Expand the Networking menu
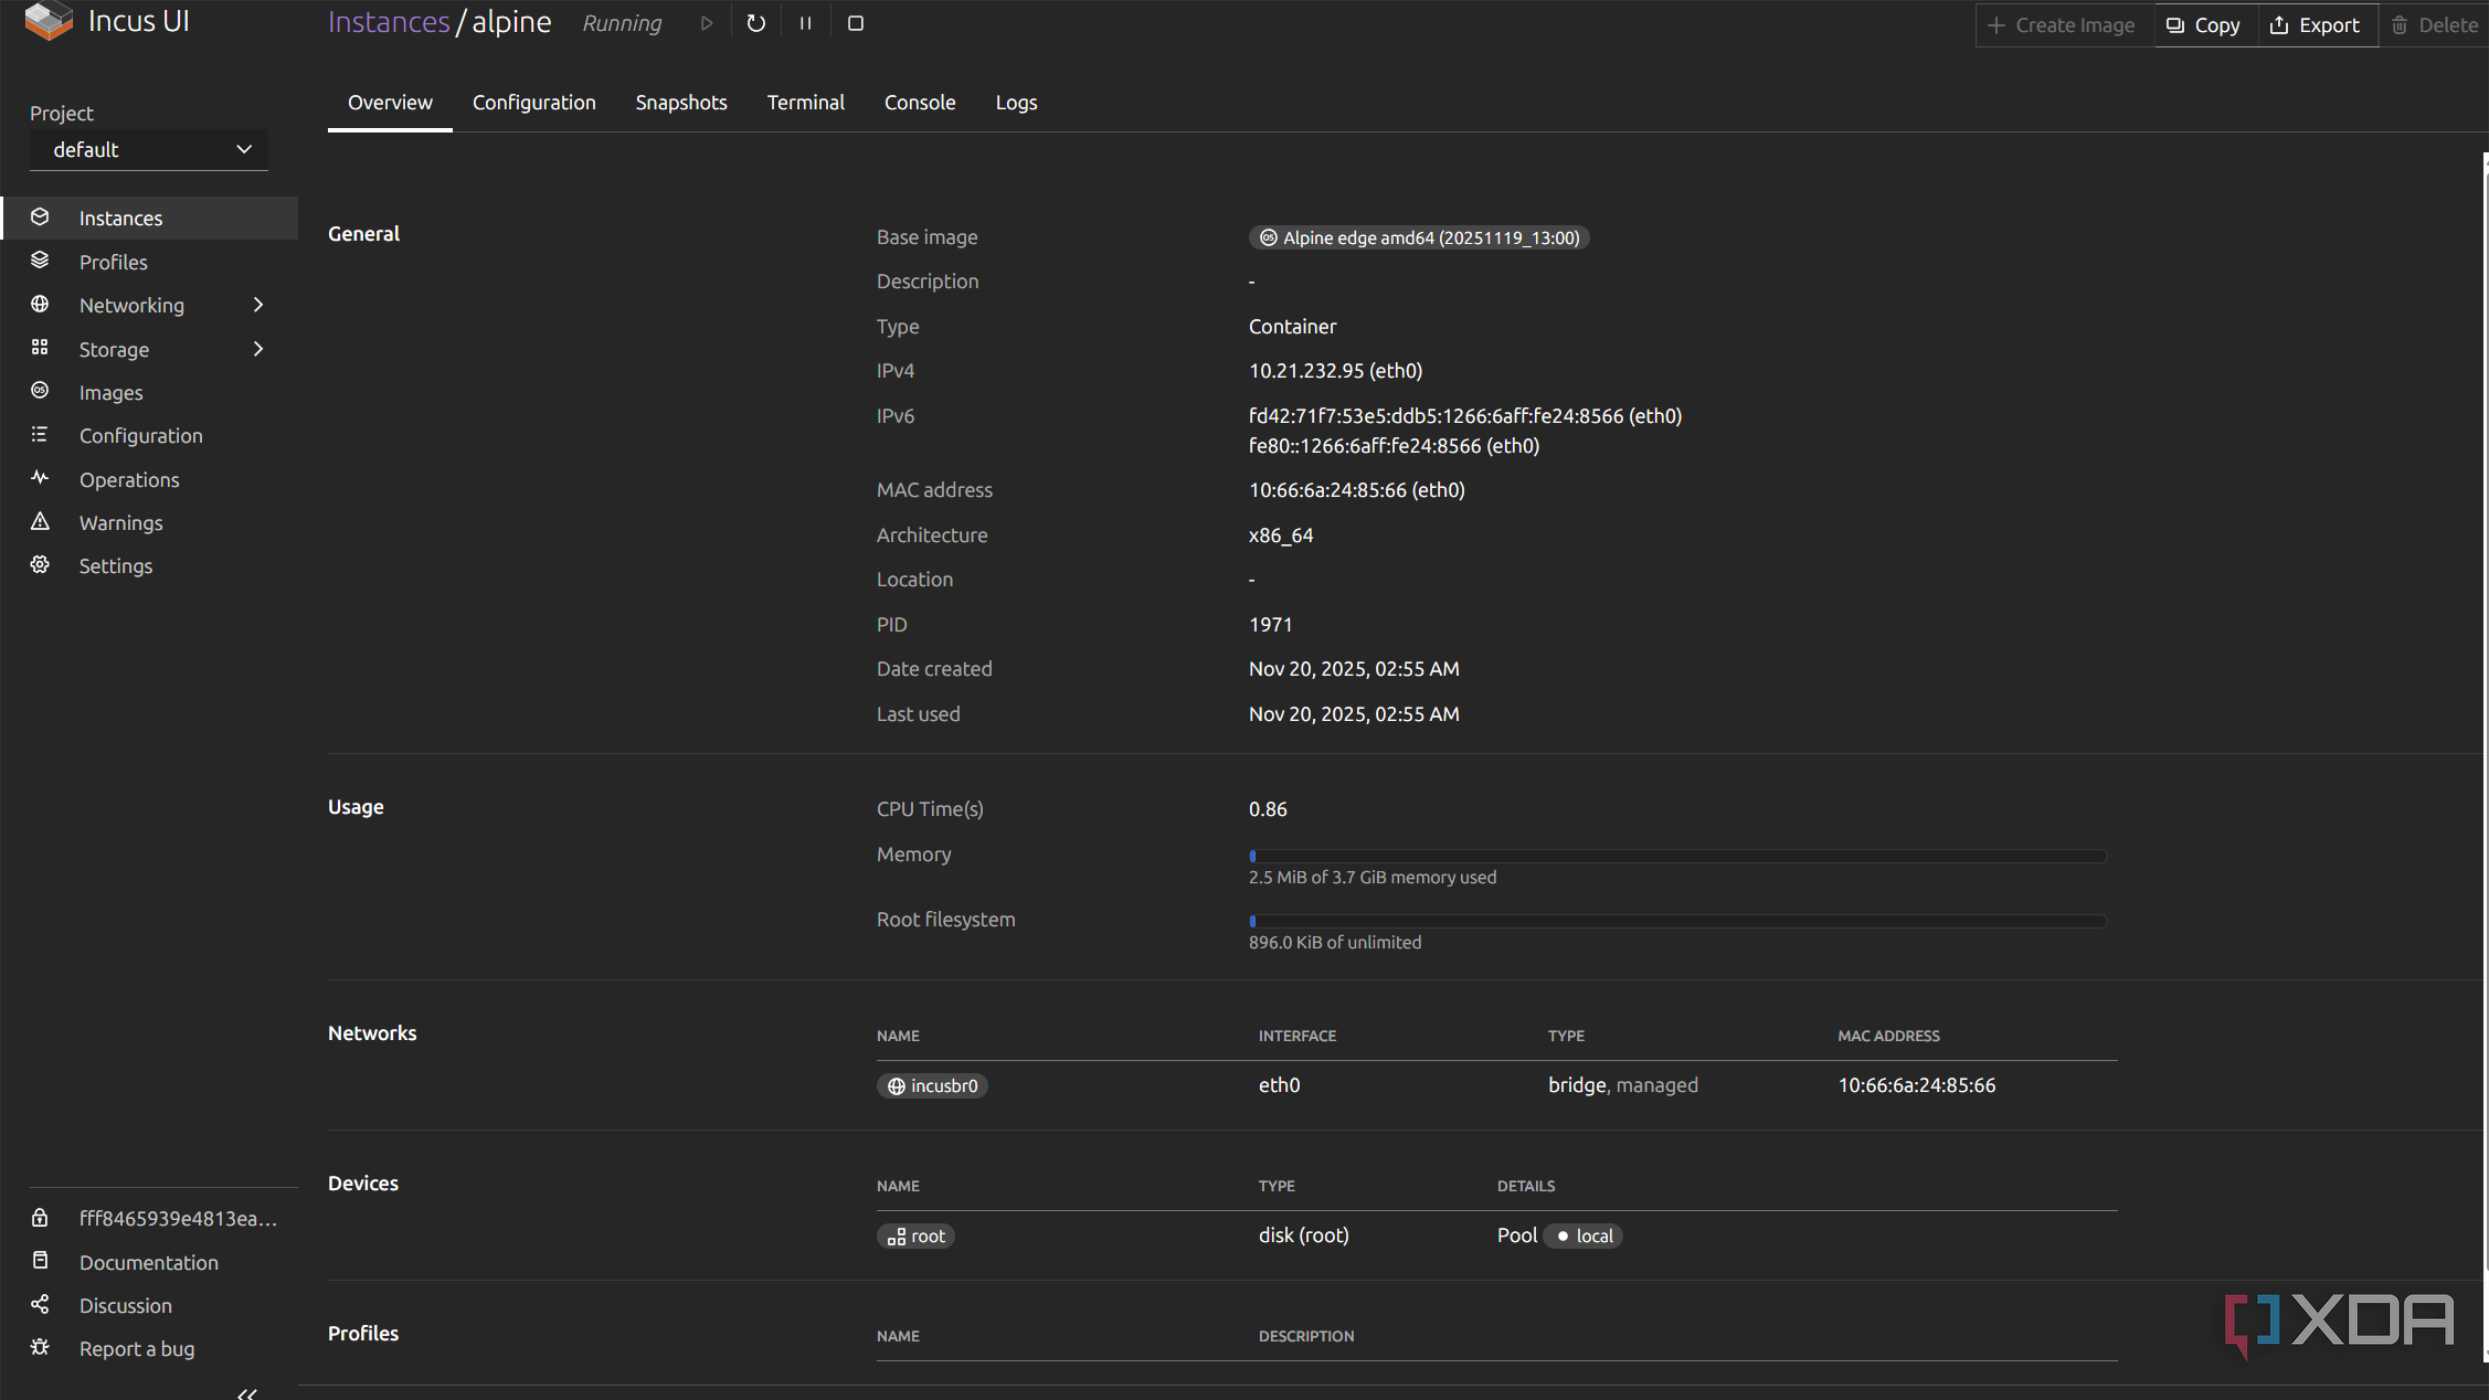Screen dimensions: 2489x1400 (x=150, y=305)
